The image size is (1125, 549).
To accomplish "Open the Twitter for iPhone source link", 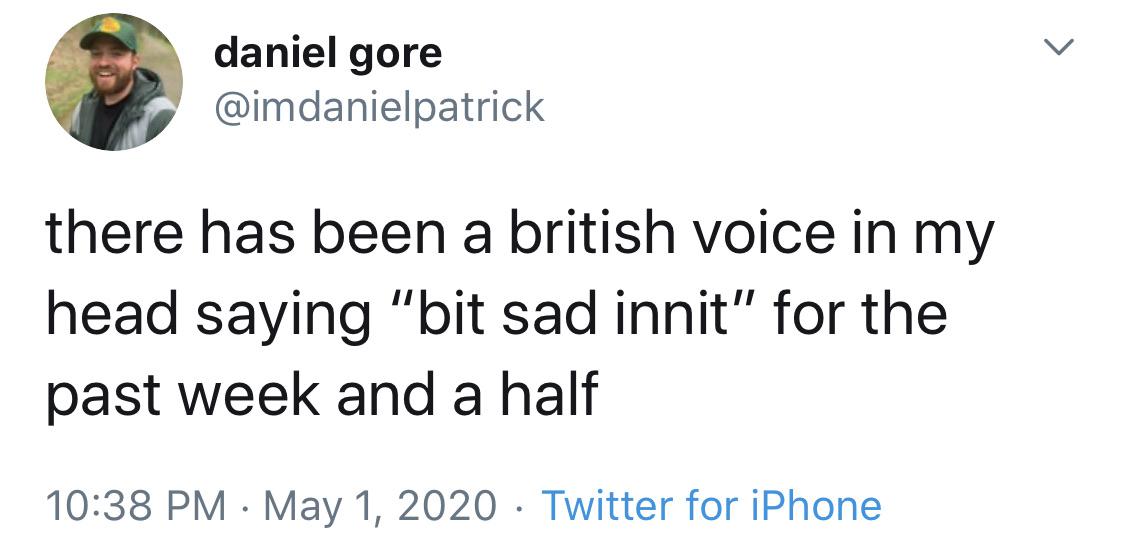I will click(711, 505).
